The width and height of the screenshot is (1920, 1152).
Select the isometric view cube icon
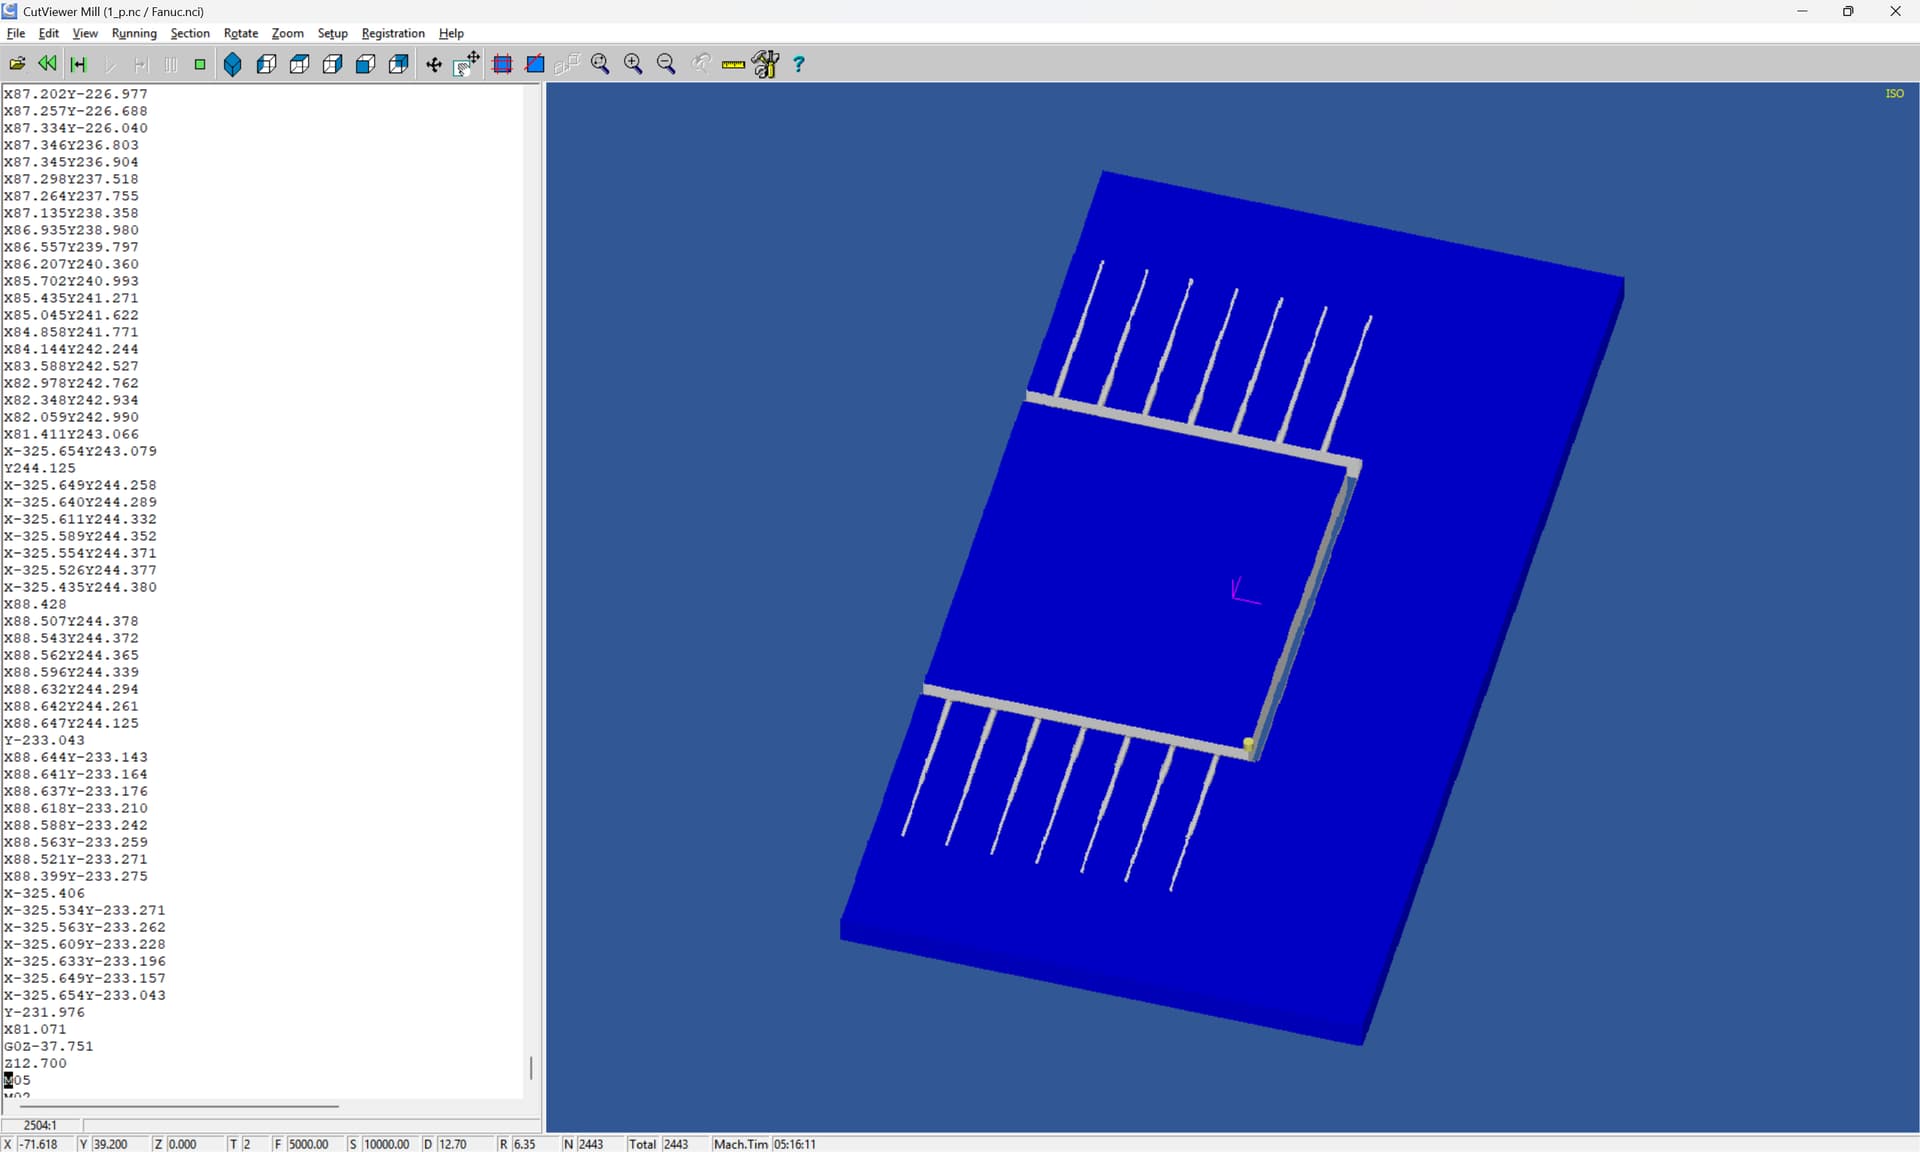point(233,64)
